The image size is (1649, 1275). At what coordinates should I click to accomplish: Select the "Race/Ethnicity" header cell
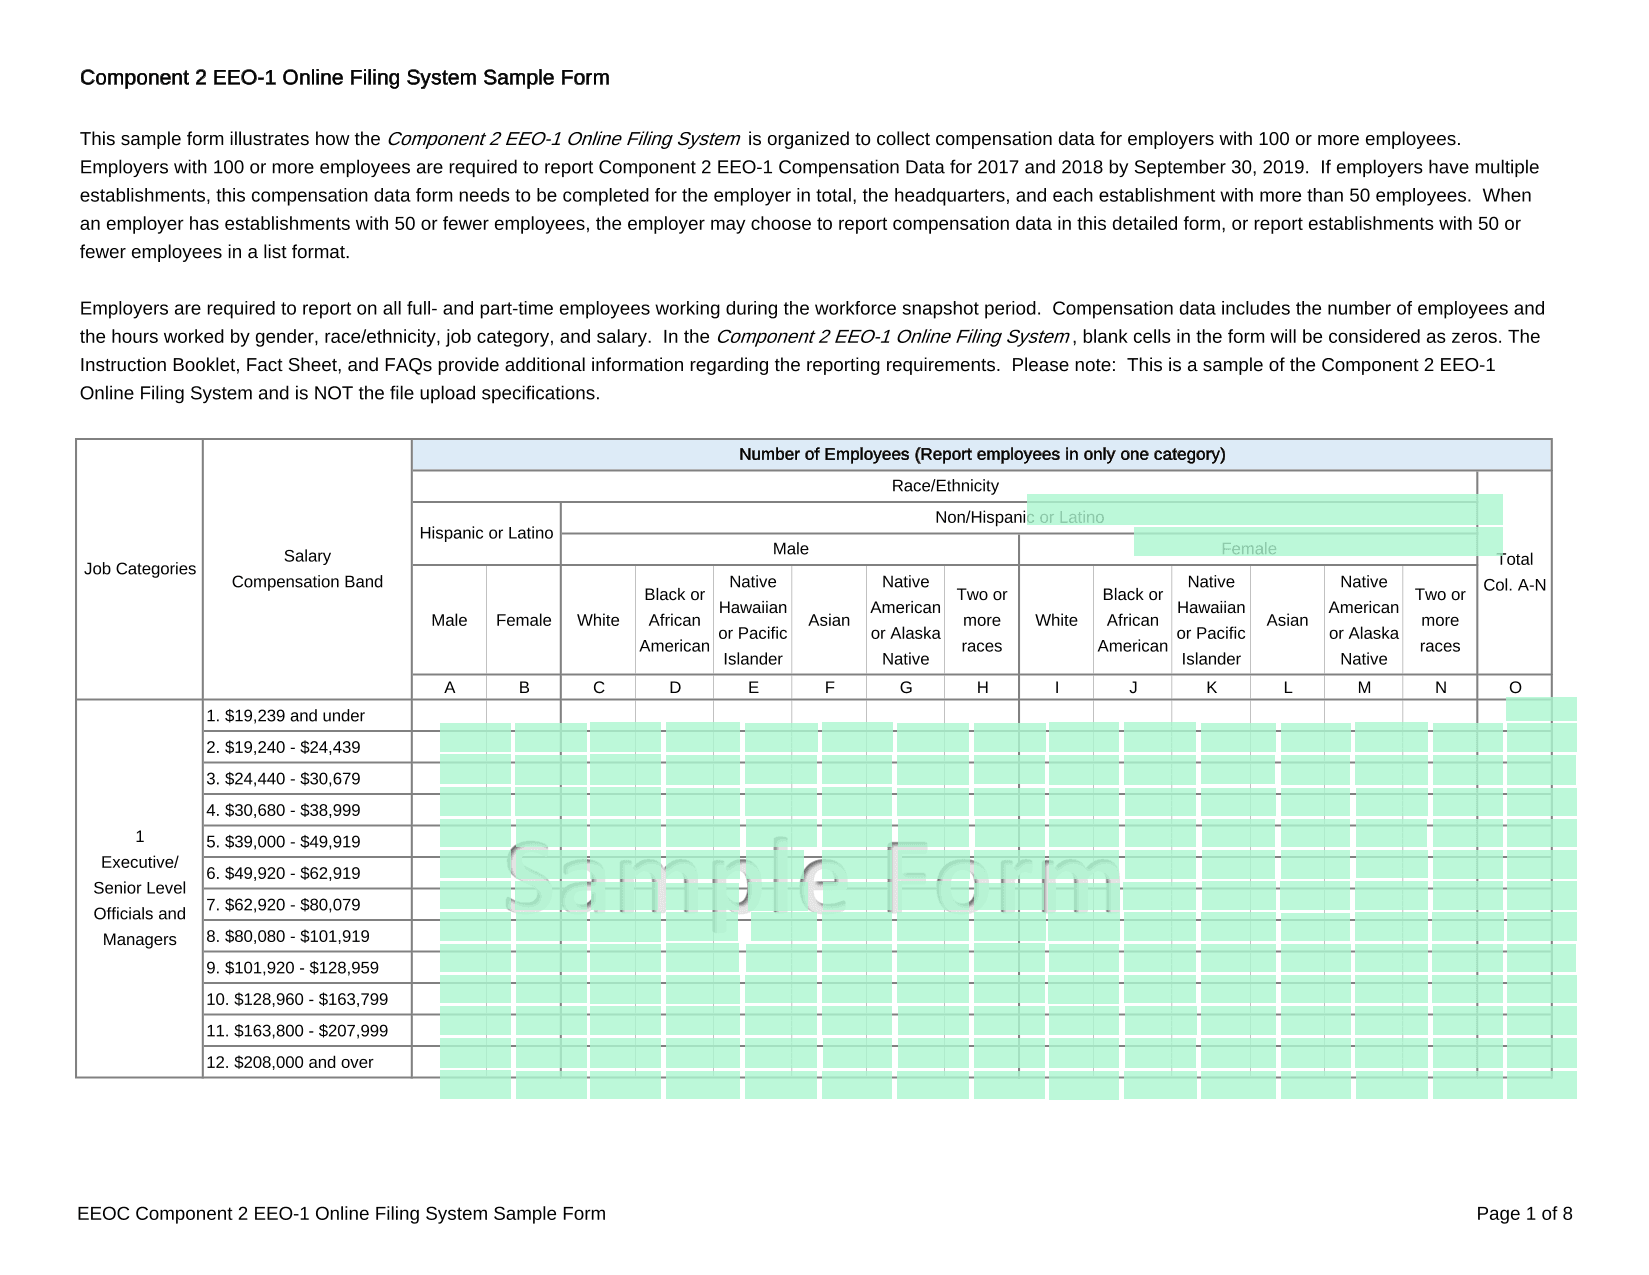(x=945, y=486)
